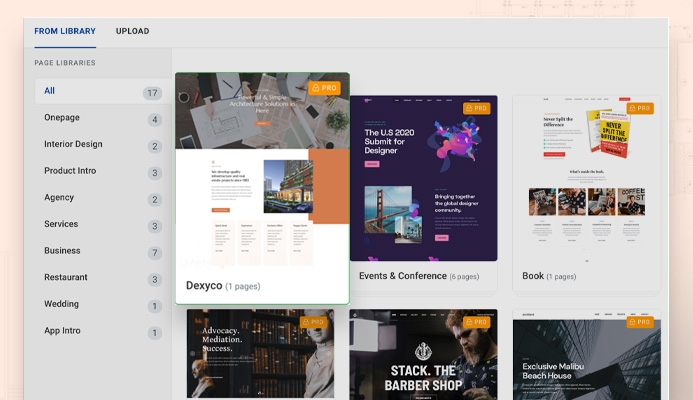The width and height of the screenshot is (693, 400).
Task: Click the count badge 17 beside All
Action: pyautogui.click(x=152, y=93)
